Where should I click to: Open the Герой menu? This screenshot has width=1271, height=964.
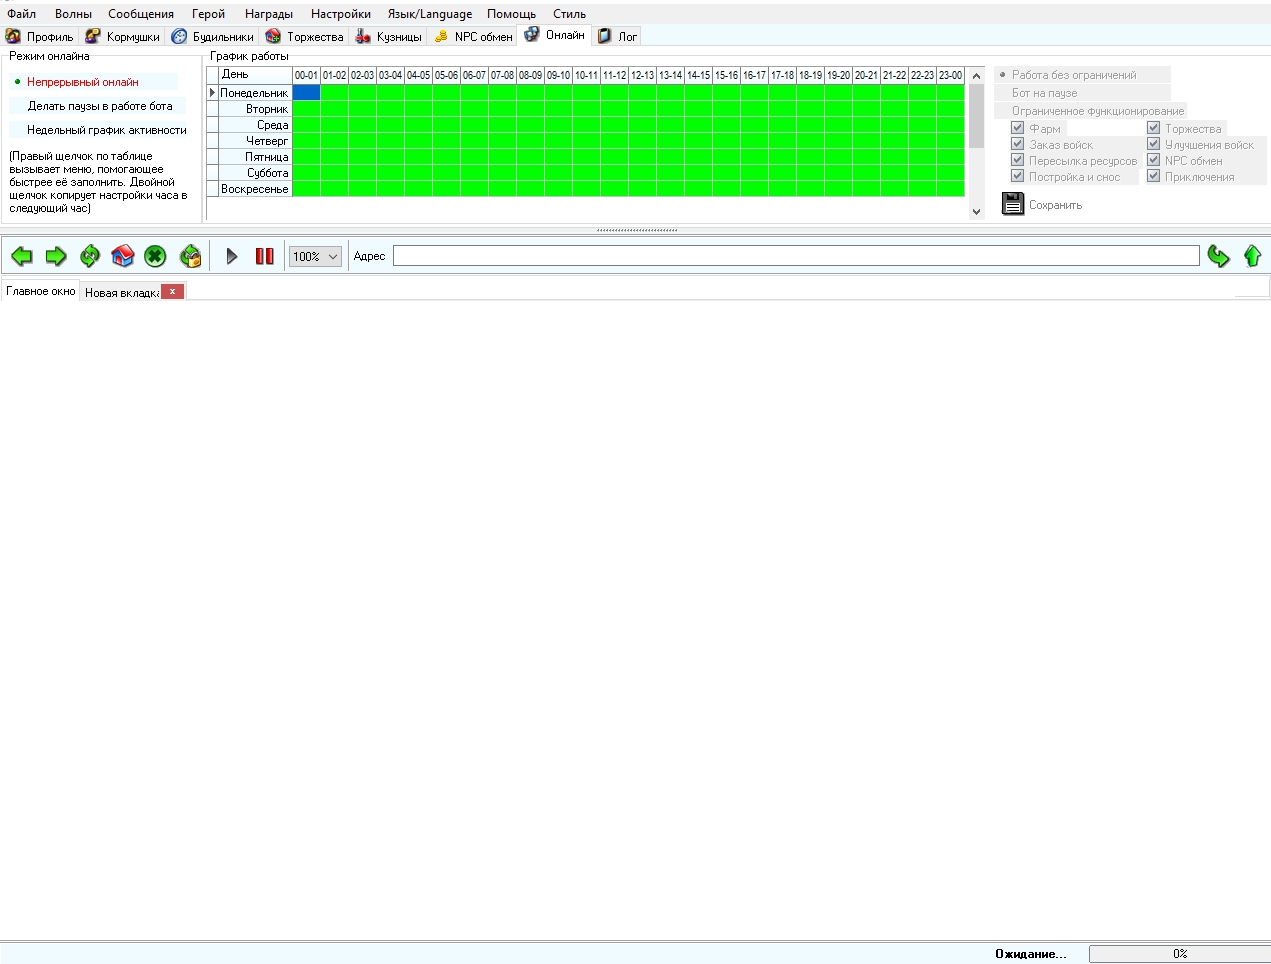[208, 14]
